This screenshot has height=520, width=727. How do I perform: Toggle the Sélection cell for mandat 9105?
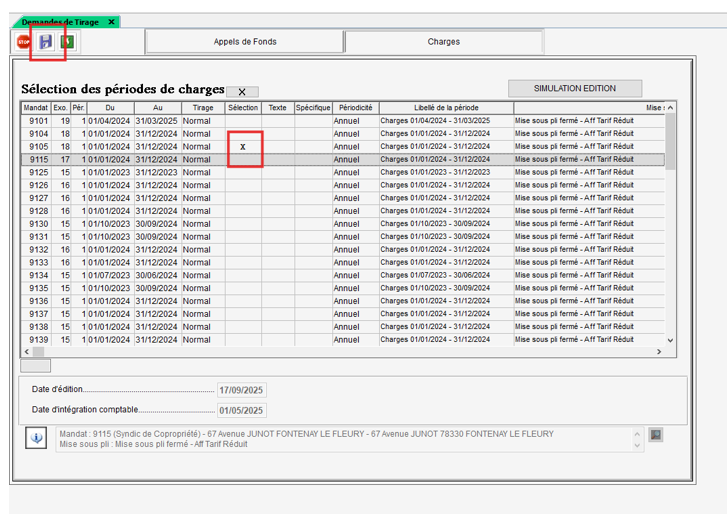tap(242, 147)
